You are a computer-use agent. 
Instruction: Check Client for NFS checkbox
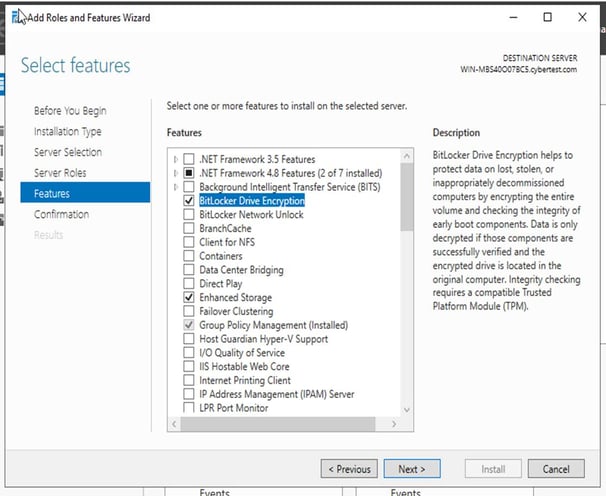click(189, 242)
